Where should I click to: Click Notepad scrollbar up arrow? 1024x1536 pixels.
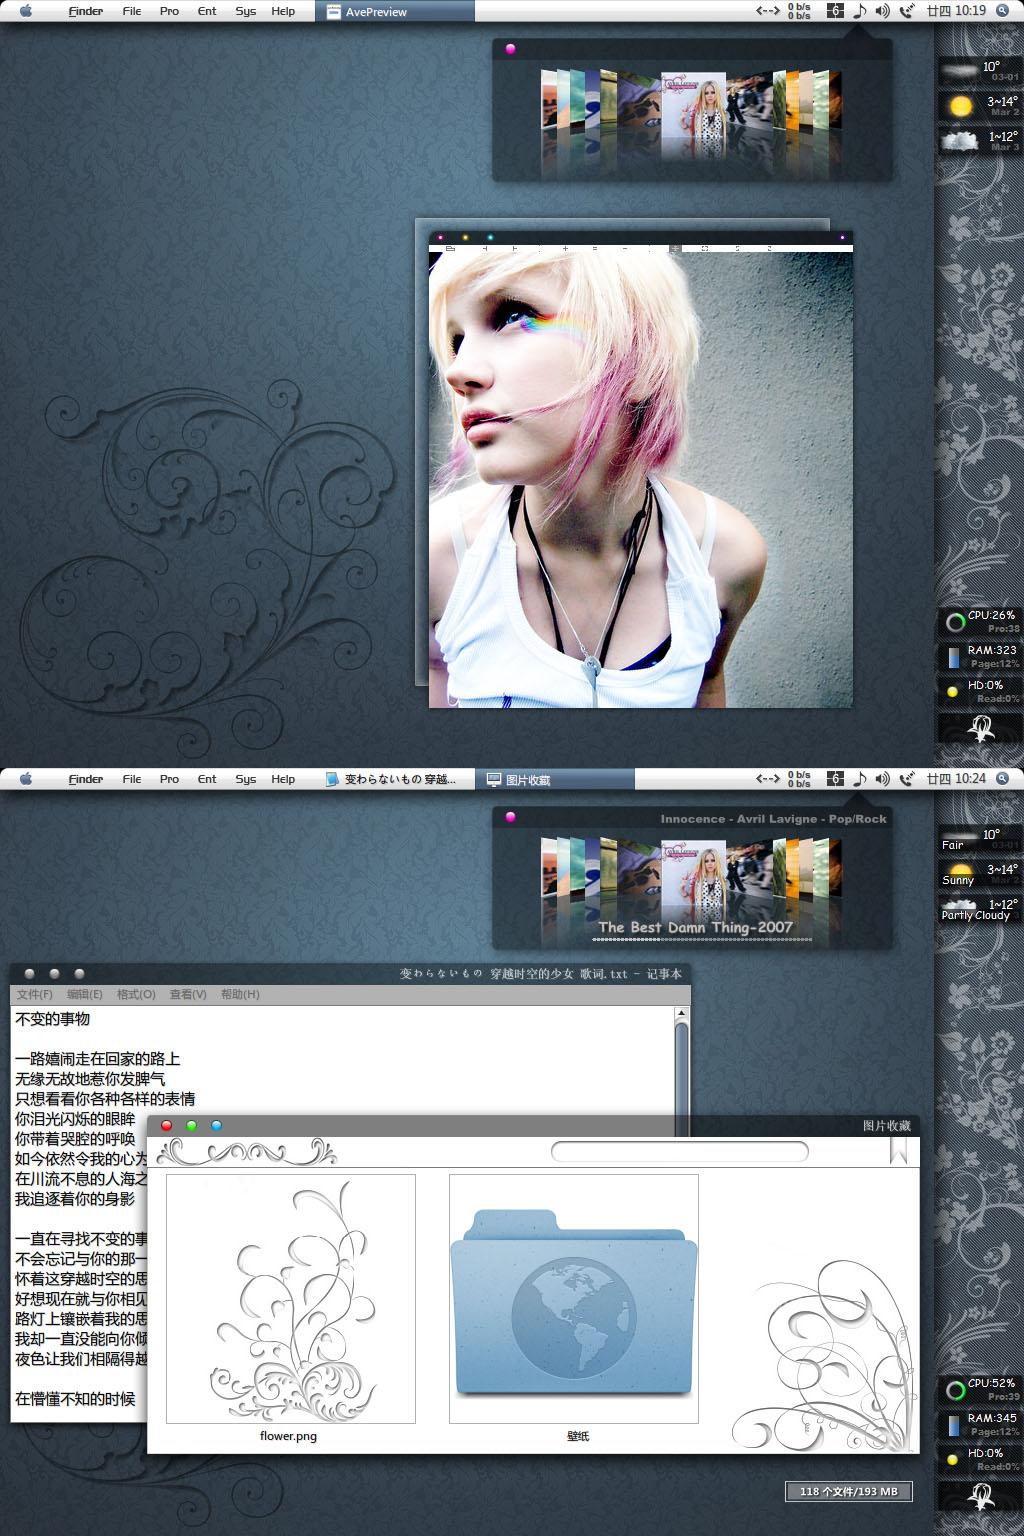pyautogui.click(x=681, y=1013)
